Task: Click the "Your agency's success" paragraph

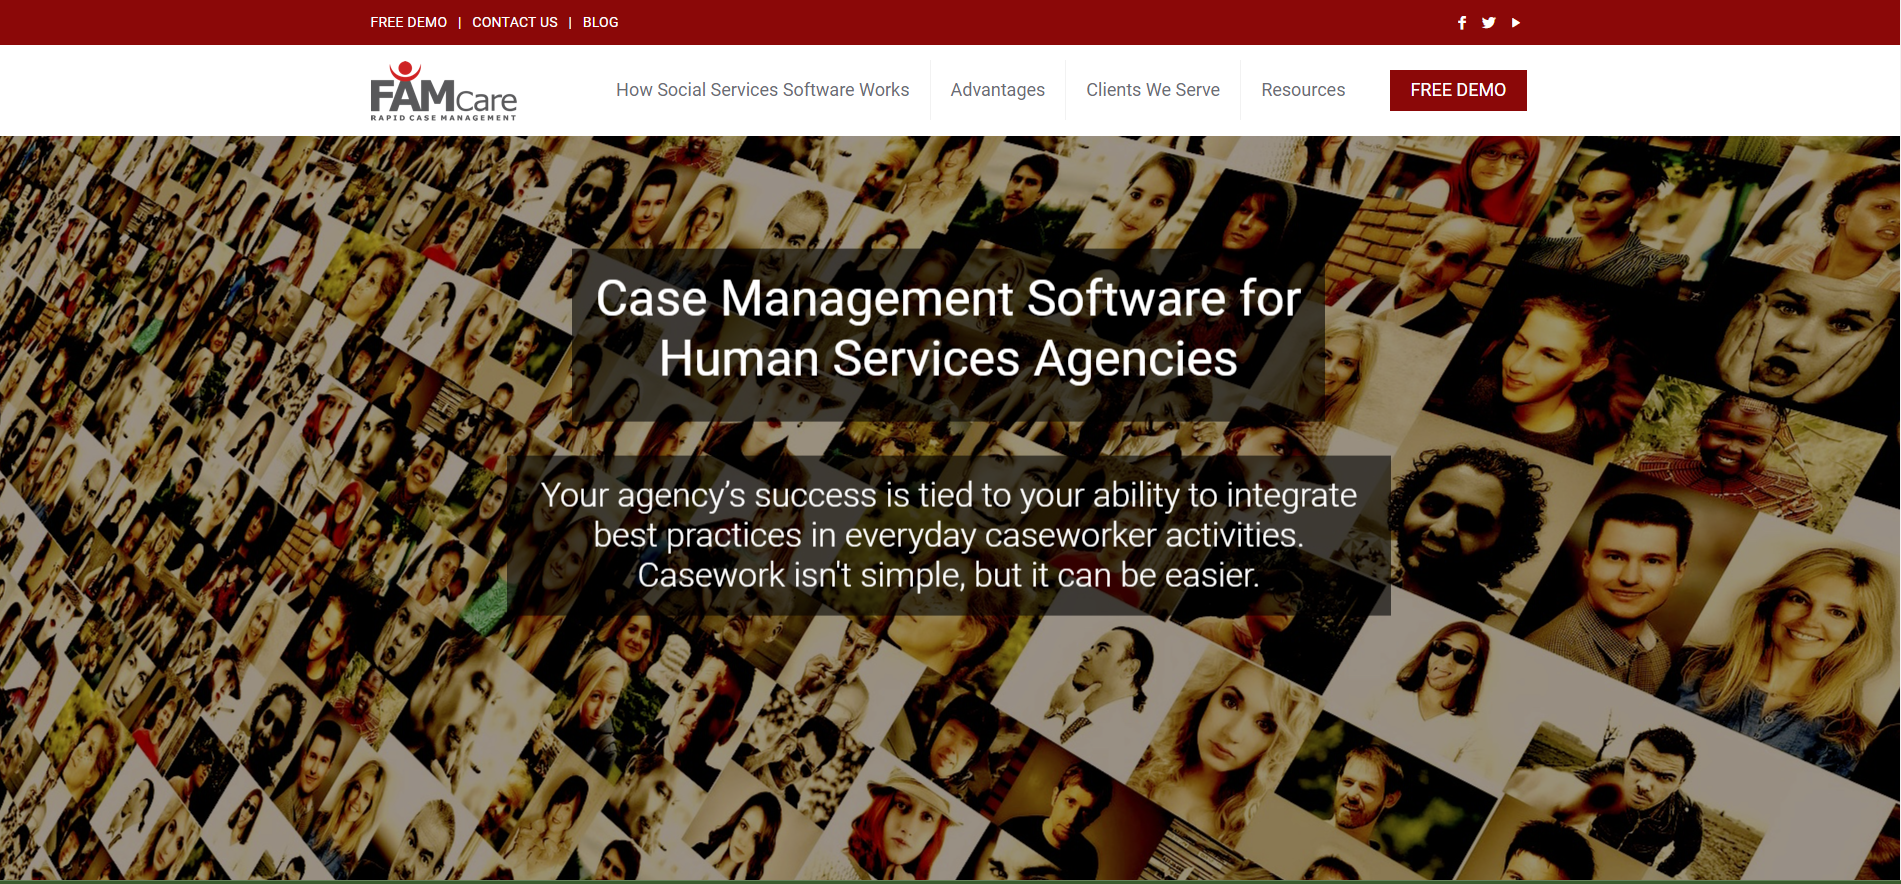Action: coord(948,535)
